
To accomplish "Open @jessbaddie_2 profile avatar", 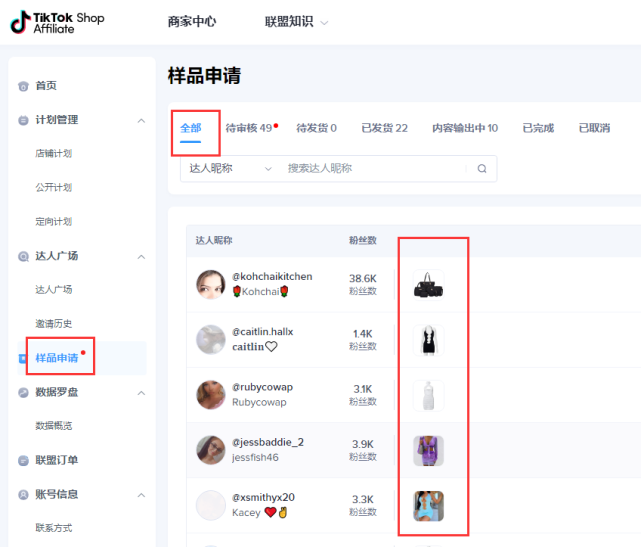I will [211, 450].
